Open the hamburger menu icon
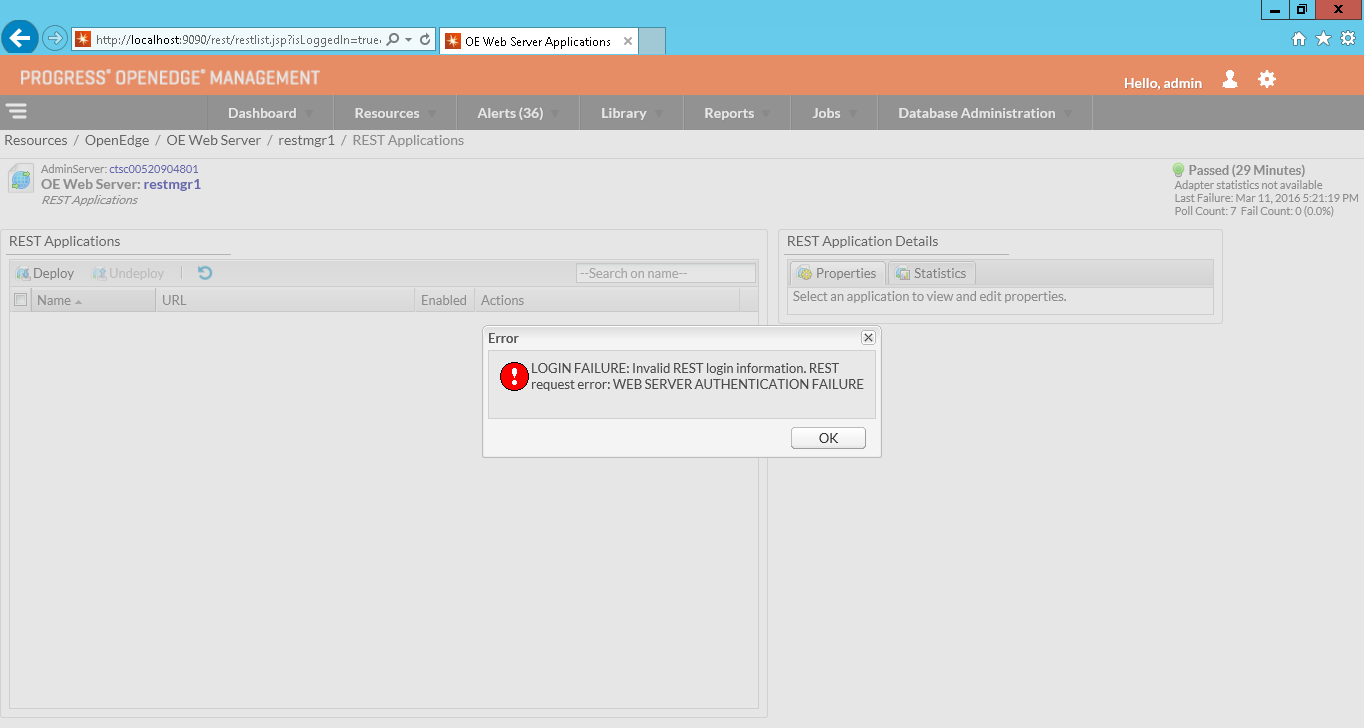Viewport: 1364px width, 728px height. (x=16, y=112)
